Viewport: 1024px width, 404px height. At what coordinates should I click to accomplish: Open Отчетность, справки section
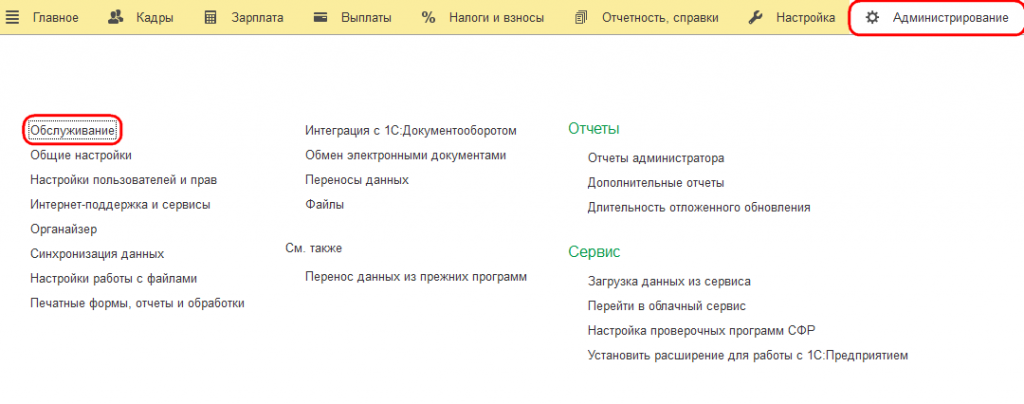[660, 18]
